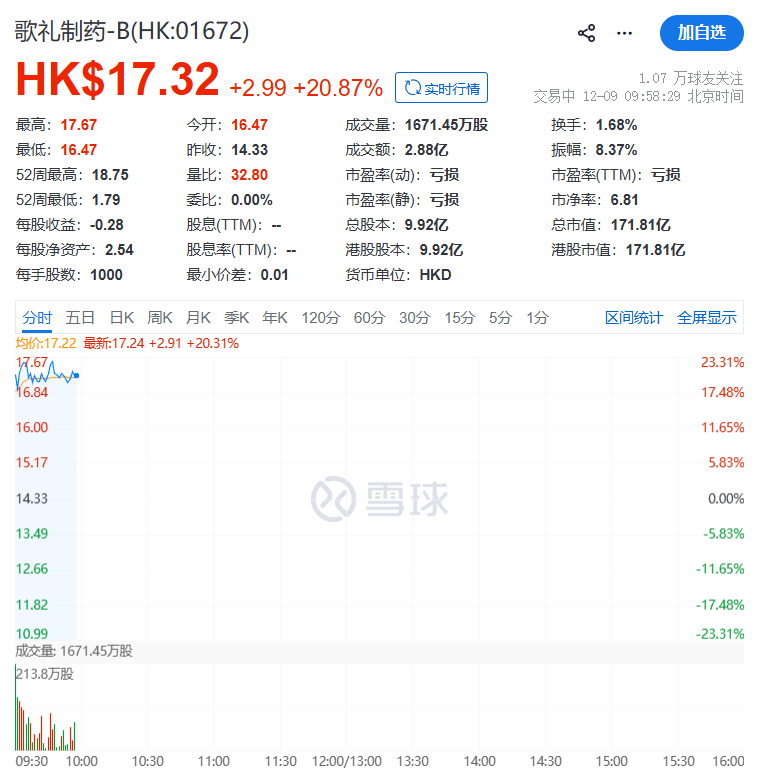770x777 pixels.
Task: Switch to the 五日 chart tab
Action: tap(80, 318)
